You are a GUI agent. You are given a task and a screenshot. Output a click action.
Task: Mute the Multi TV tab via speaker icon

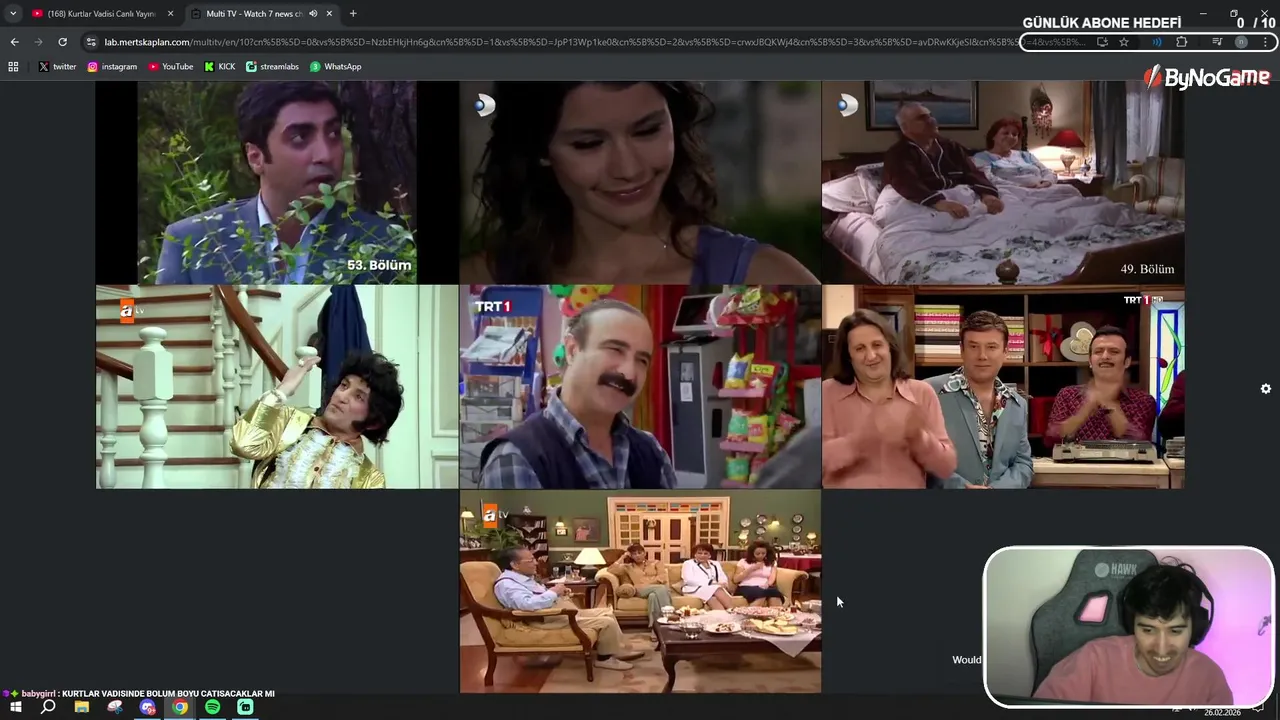[313, 14]
